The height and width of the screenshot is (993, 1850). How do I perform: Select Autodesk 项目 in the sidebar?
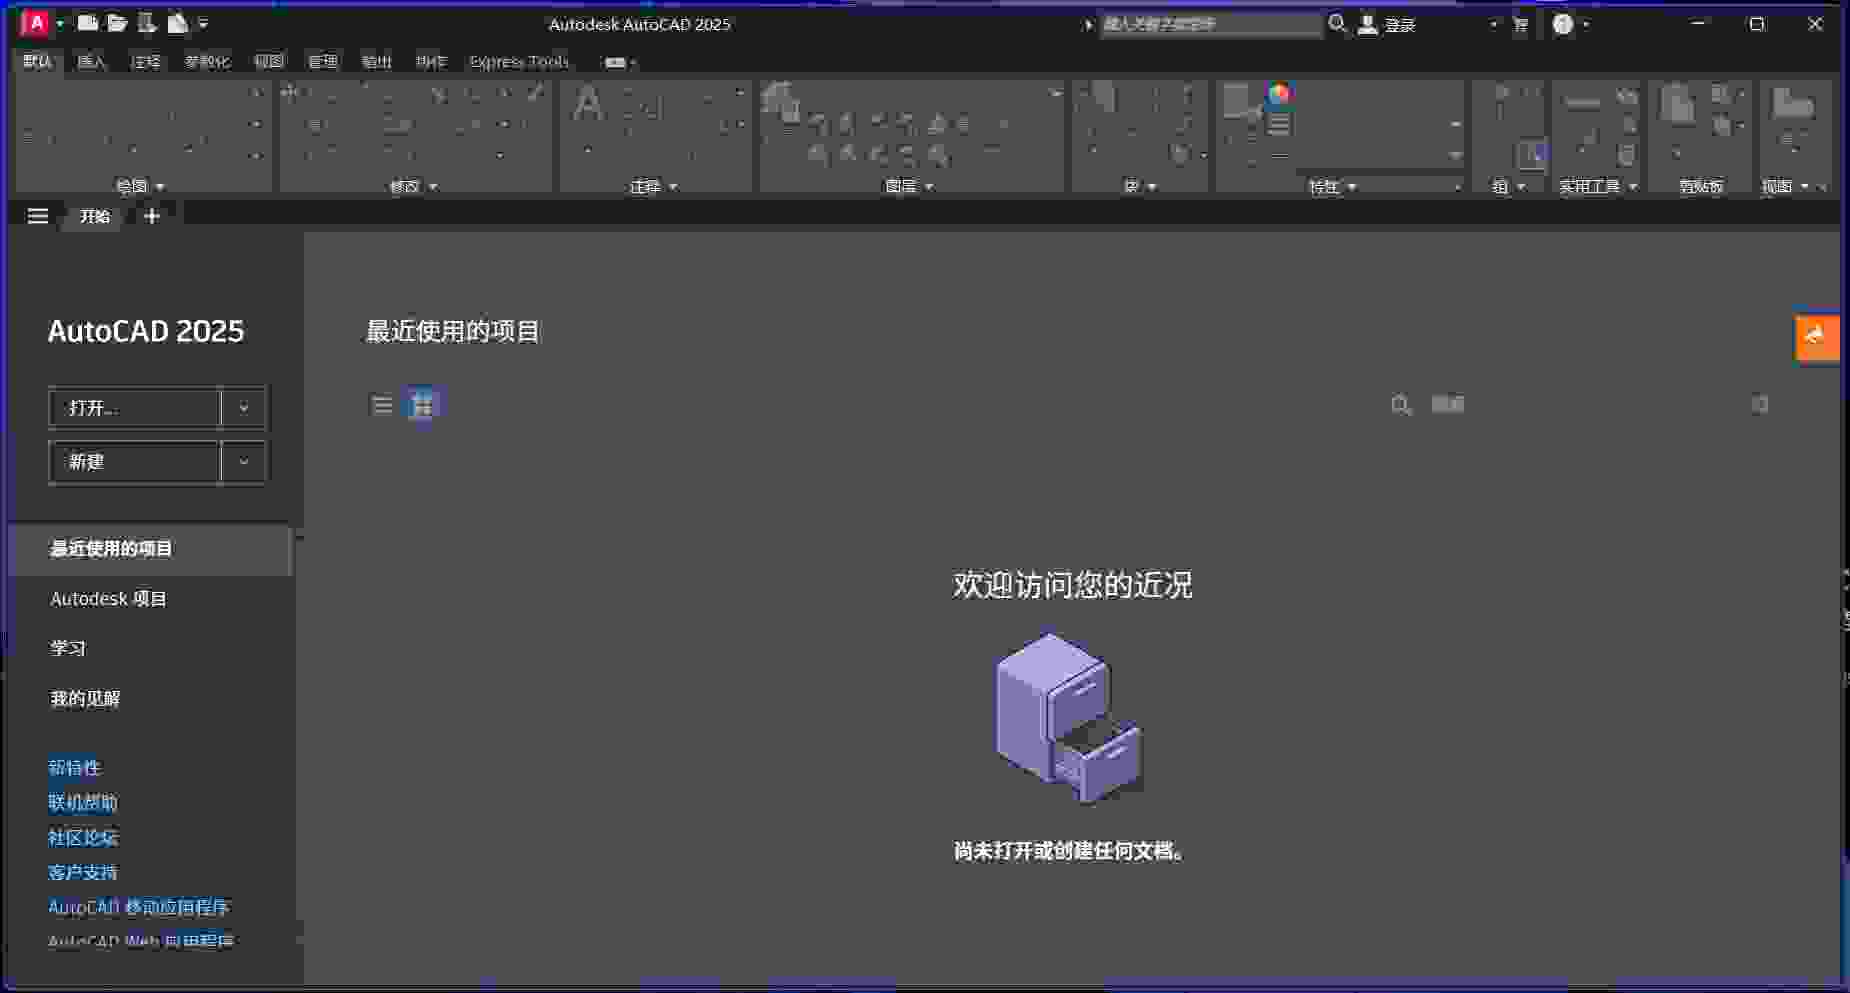pos(108,599)
